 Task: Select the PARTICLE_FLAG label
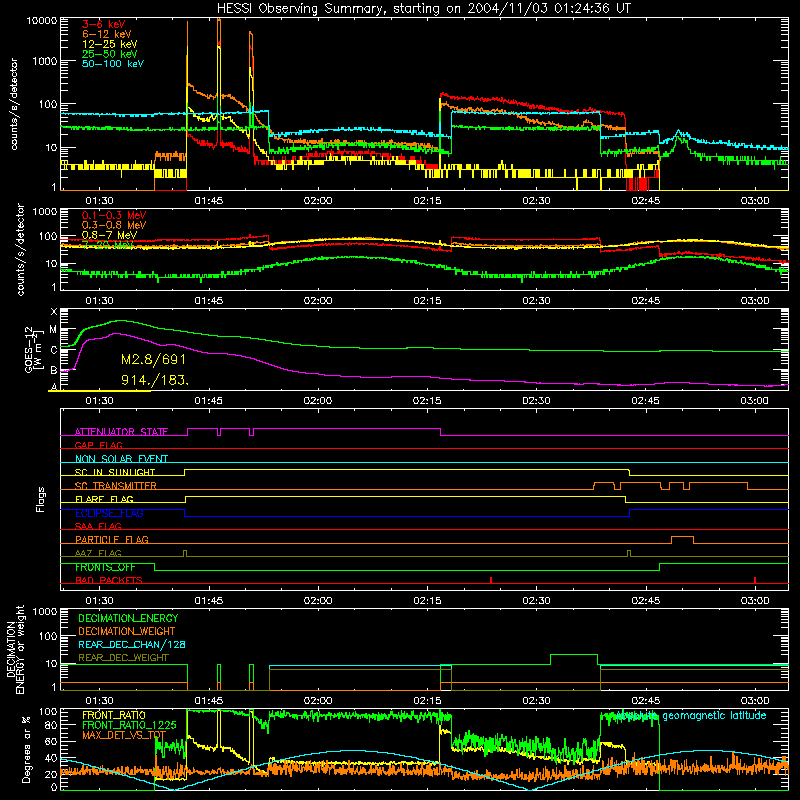point(112,540)
